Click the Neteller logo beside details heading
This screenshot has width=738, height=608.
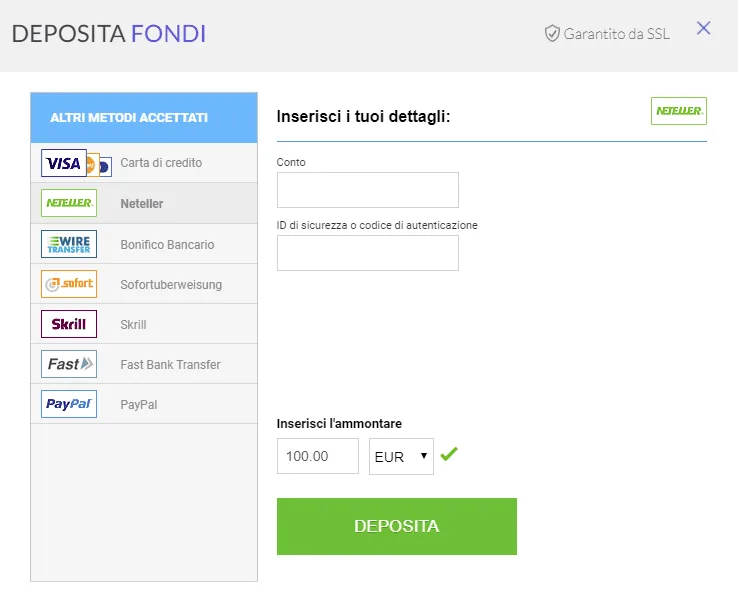coord(679,111)
